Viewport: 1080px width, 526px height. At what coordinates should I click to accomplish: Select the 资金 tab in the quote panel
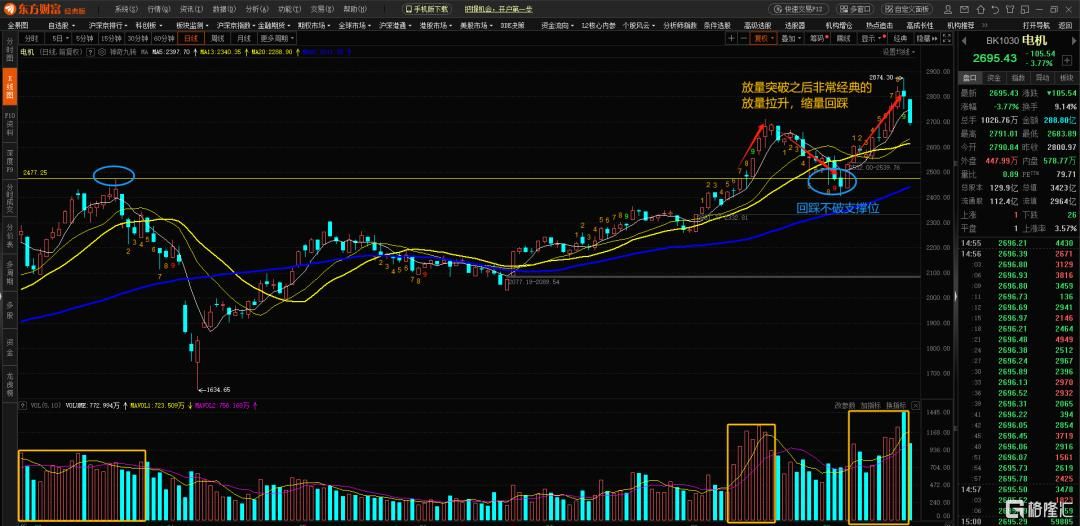pyautogui.click(x=993, y=77)
